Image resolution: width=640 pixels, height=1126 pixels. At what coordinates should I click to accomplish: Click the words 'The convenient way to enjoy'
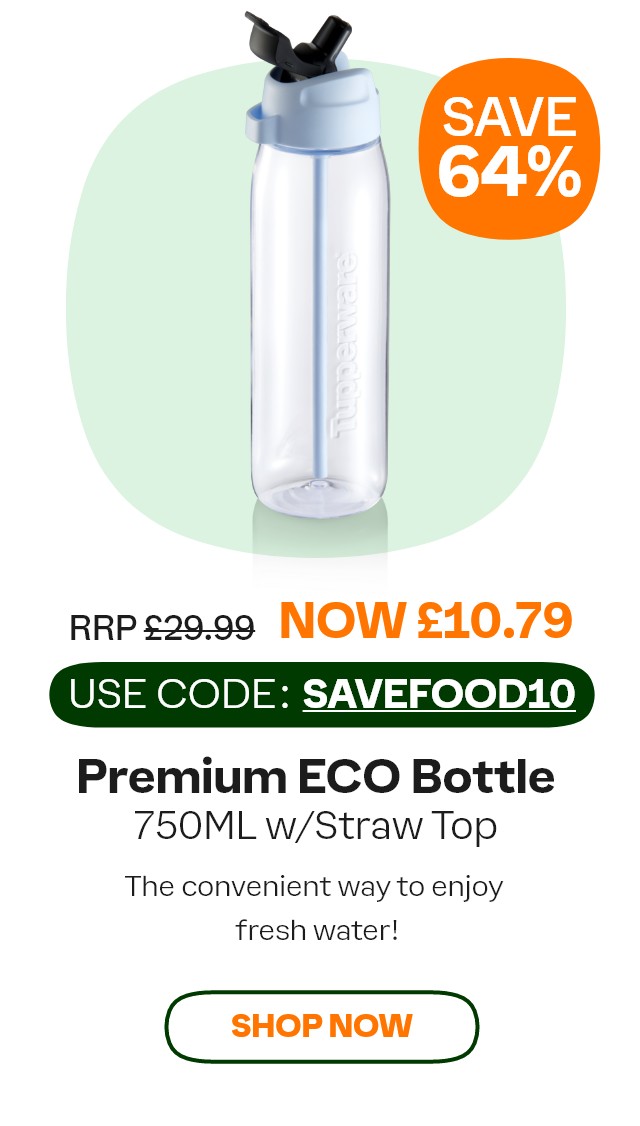314,888
